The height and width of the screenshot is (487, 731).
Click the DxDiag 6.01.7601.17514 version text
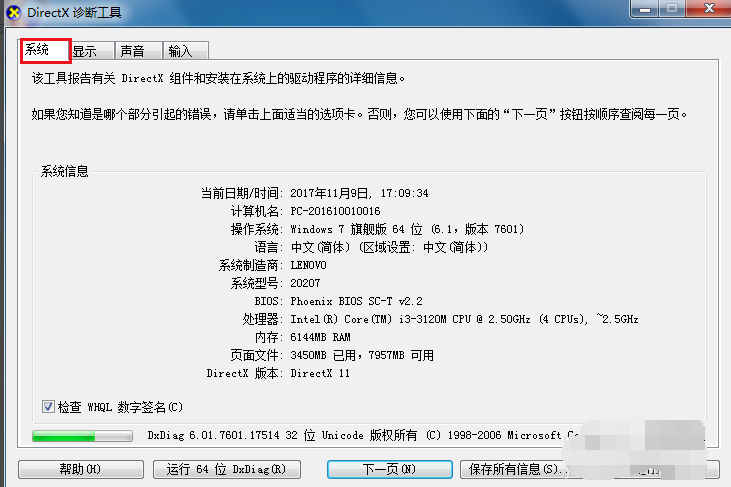362,435
